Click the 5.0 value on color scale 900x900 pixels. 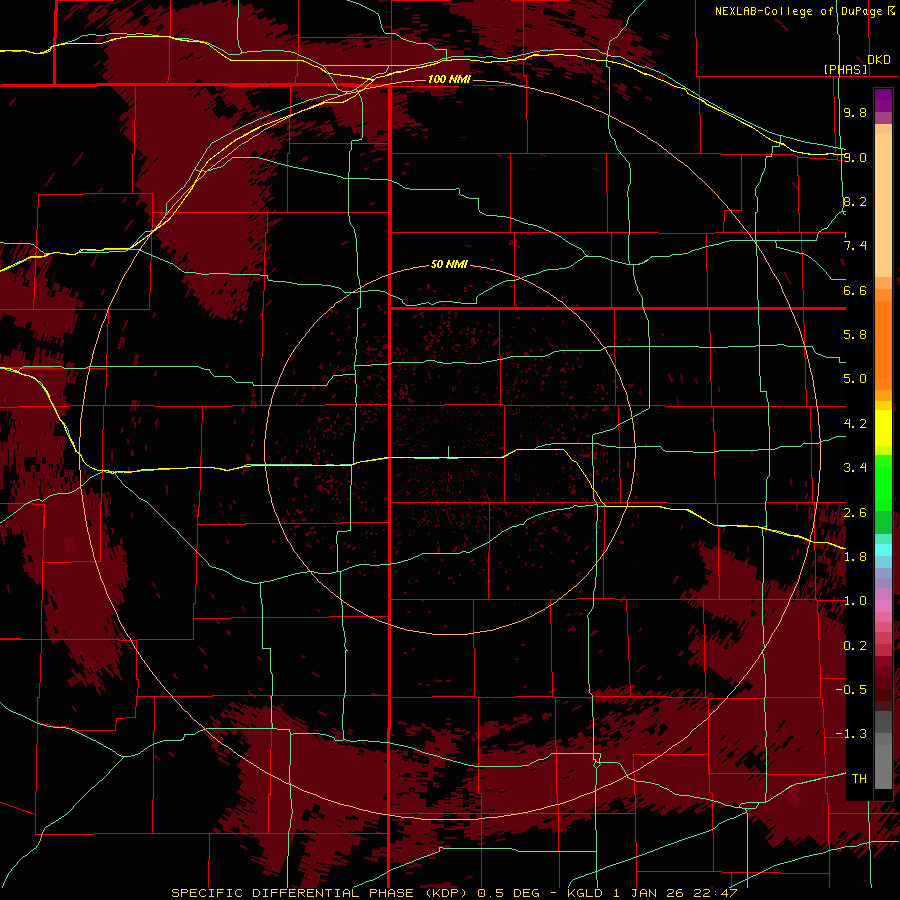pos(855,379)
